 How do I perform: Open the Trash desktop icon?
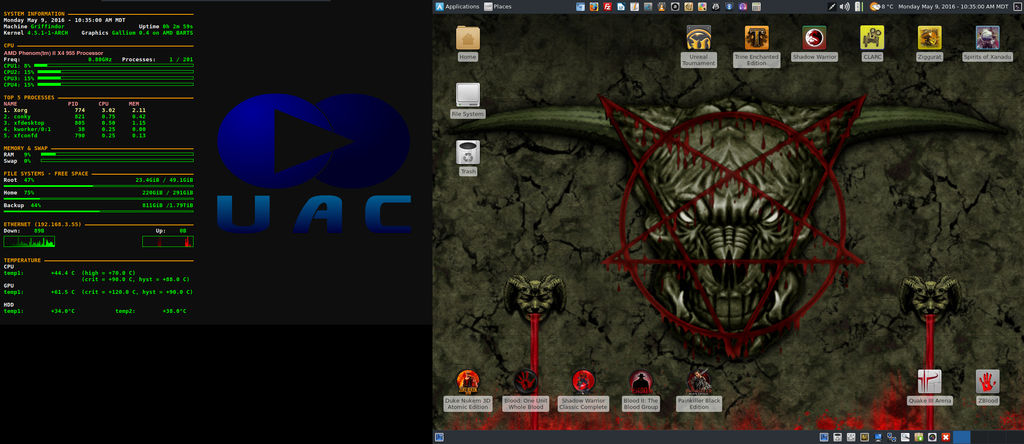pyautogui.click(x=468, y=157)
